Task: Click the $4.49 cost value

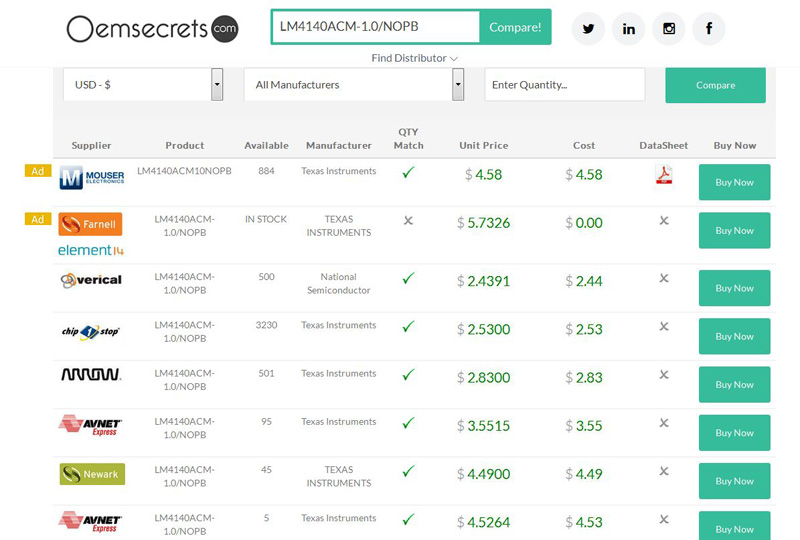Action: pos(584,474)
